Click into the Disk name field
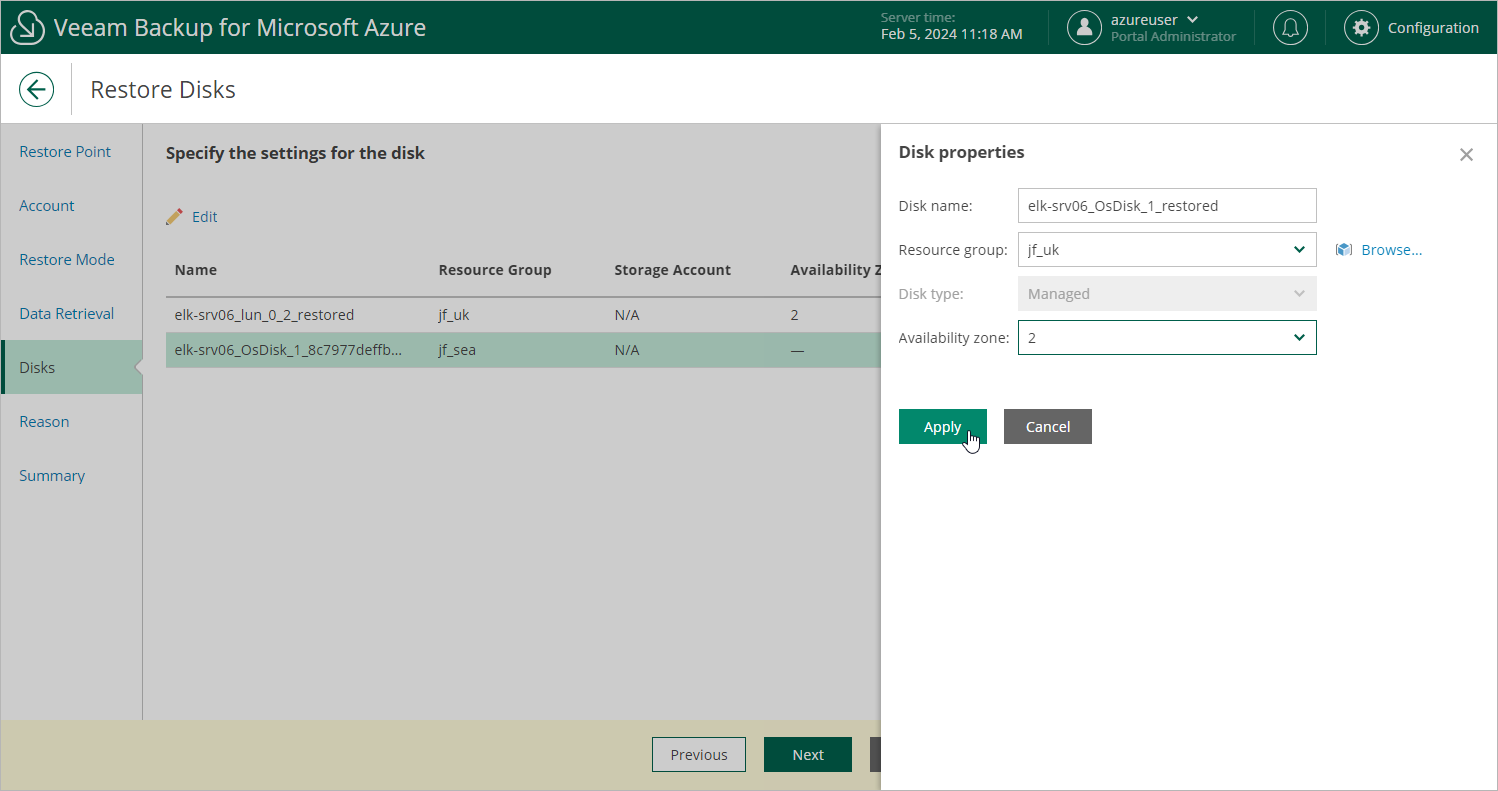1498x791 pixels. click(1167, 206)
